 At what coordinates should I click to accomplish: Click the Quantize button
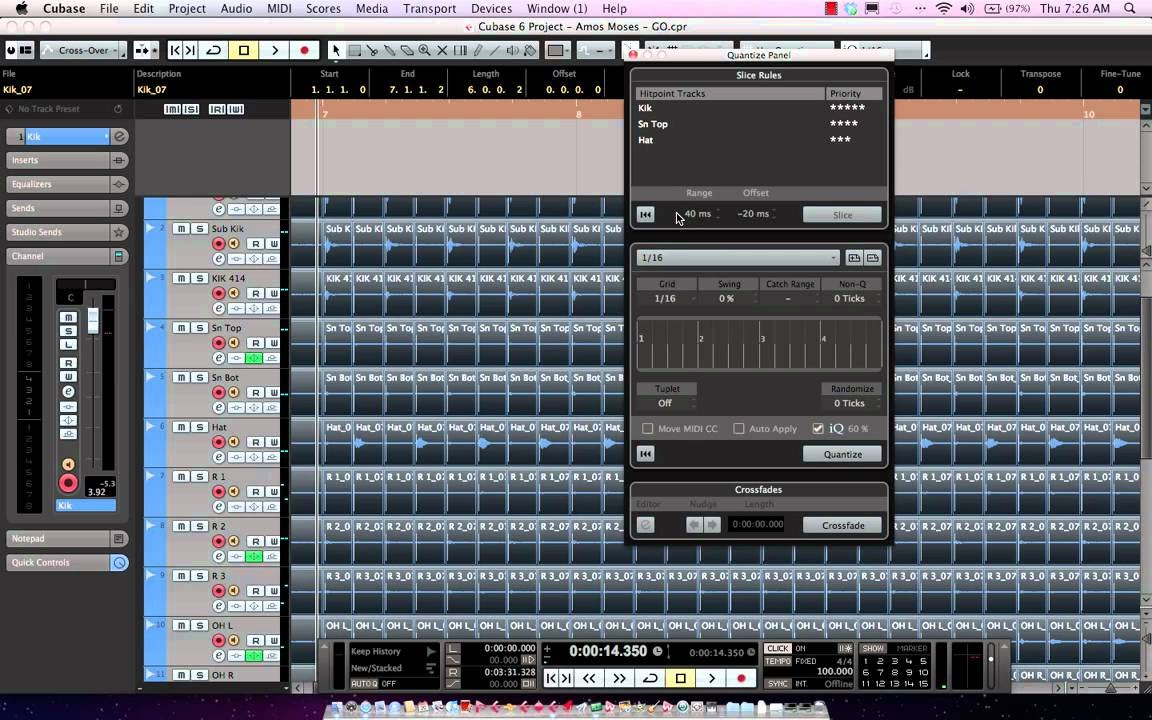point(843,454)
